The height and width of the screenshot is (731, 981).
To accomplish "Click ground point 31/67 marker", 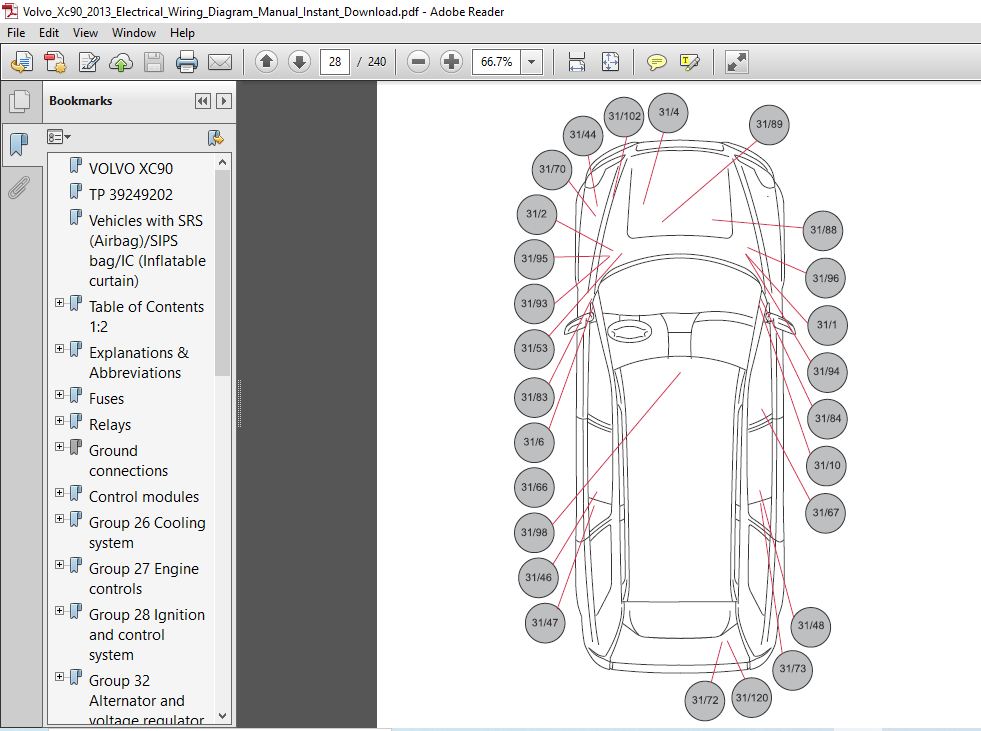I will point(825,513).
